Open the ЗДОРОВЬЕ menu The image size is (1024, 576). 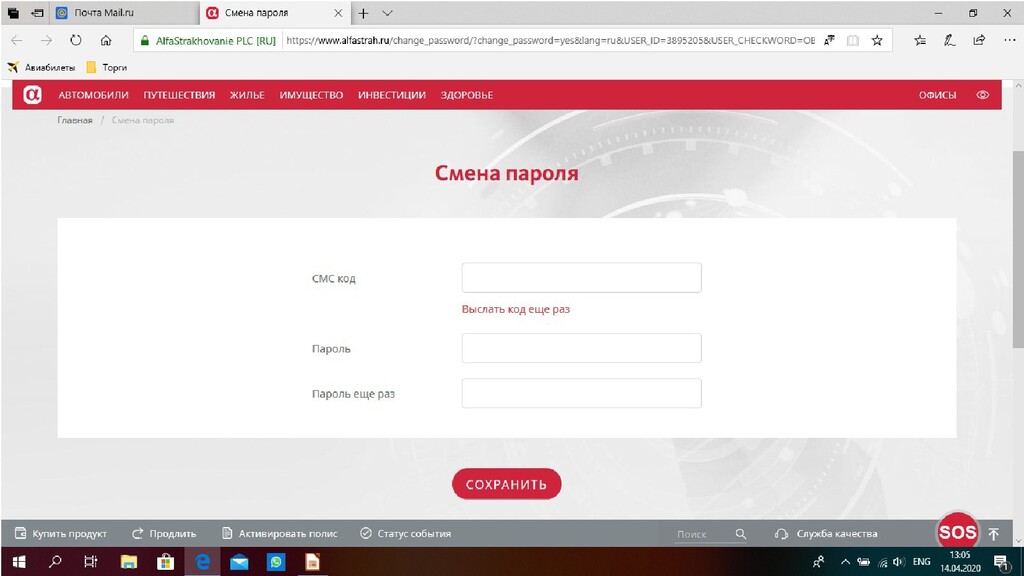[x=466, y=95]
